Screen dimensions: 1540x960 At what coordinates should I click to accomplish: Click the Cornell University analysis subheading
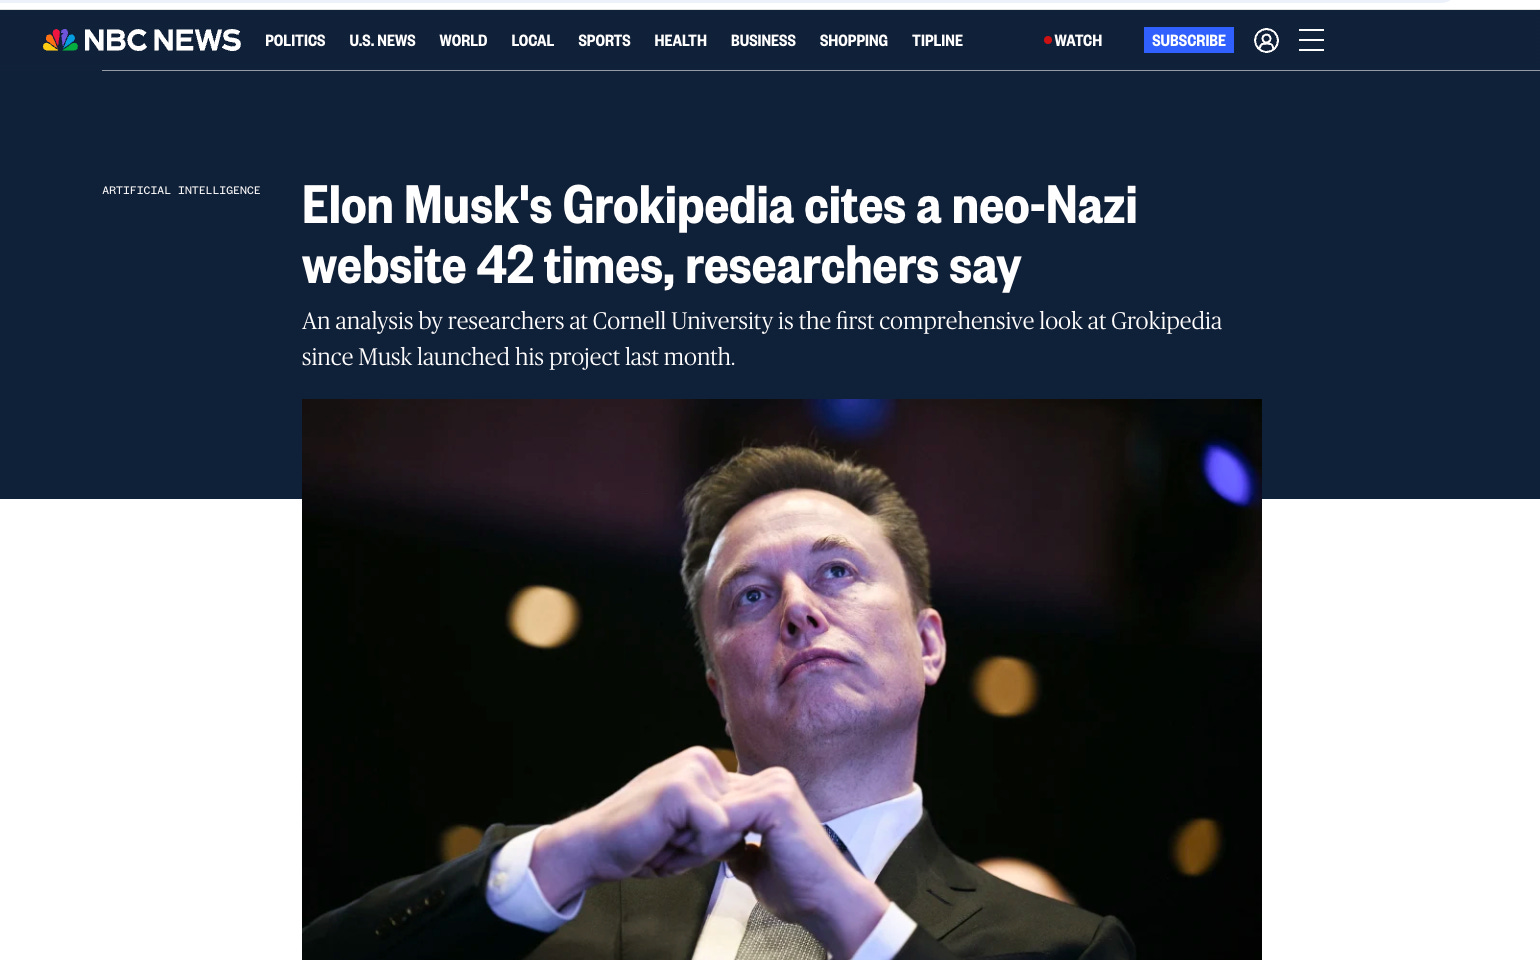[x=762, y=339]
